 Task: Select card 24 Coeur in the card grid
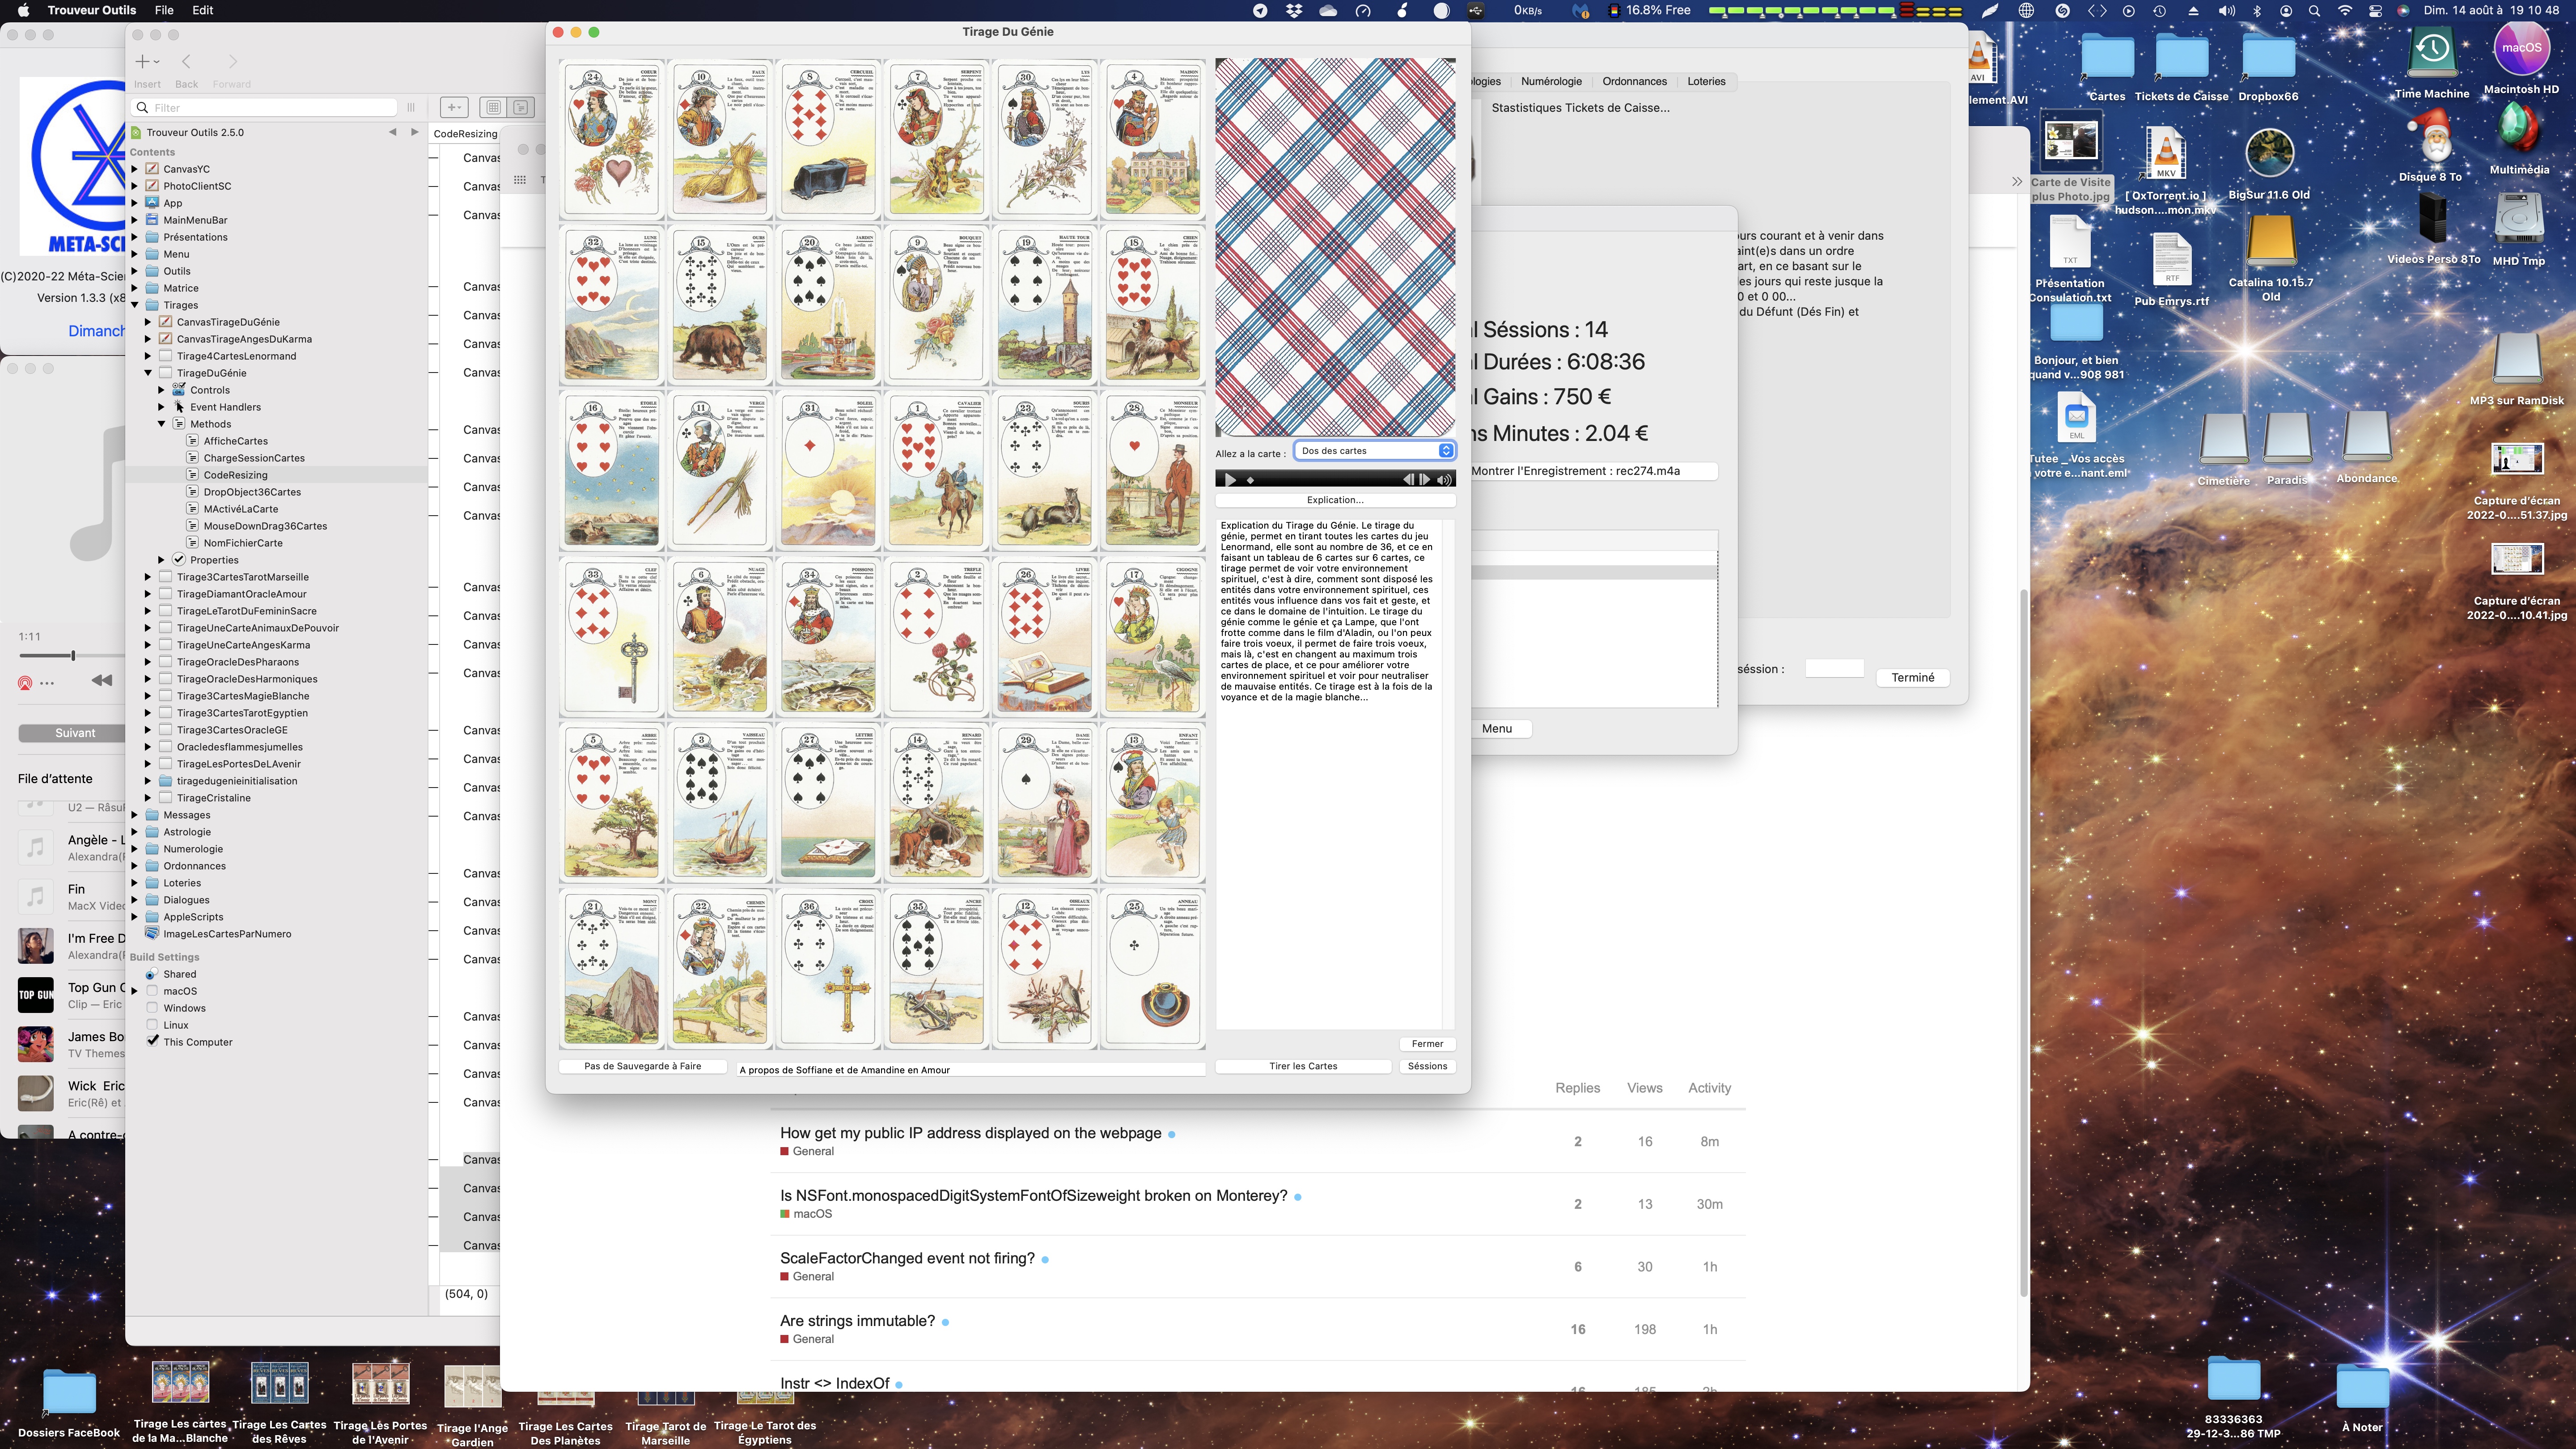click(x=612, y=139)
